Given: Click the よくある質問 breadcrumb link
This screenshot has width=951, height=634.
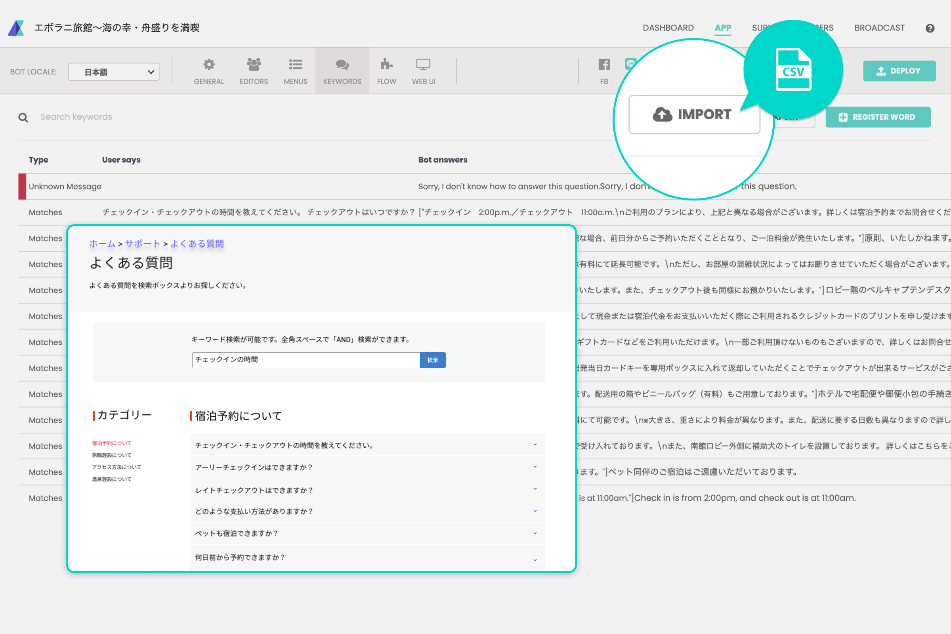Looking at the screenshot, I should point(197,244).
